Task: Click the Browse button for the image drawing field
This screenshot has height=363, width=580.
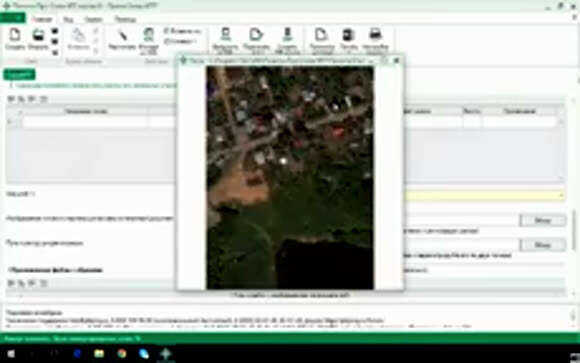Action: pyautogui.click(x=542, y=221)
